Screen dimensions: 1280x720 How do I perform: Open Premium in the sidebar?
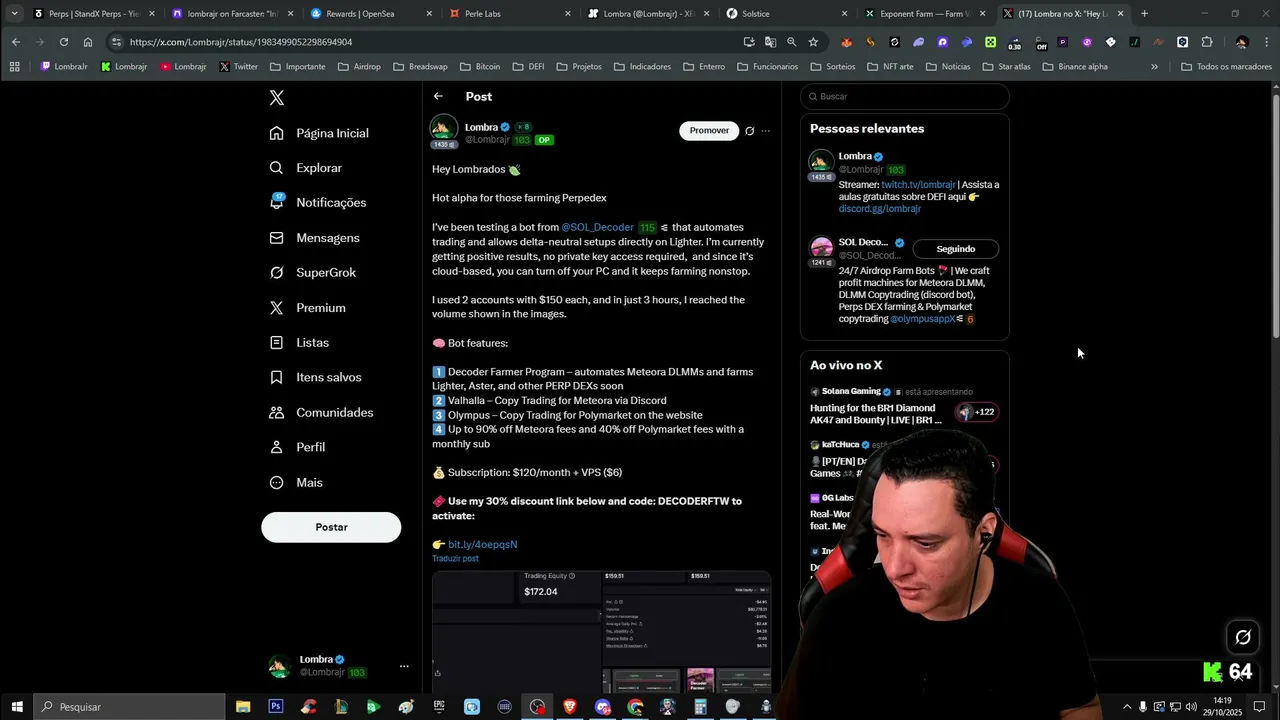tap(308, 308)
